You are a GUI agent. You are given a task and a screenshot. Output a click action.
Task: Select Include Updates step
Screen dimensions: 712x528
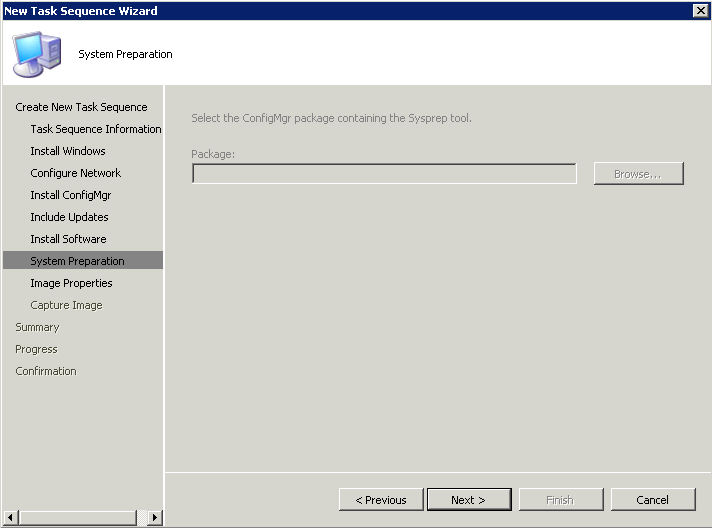click(69, 217)
